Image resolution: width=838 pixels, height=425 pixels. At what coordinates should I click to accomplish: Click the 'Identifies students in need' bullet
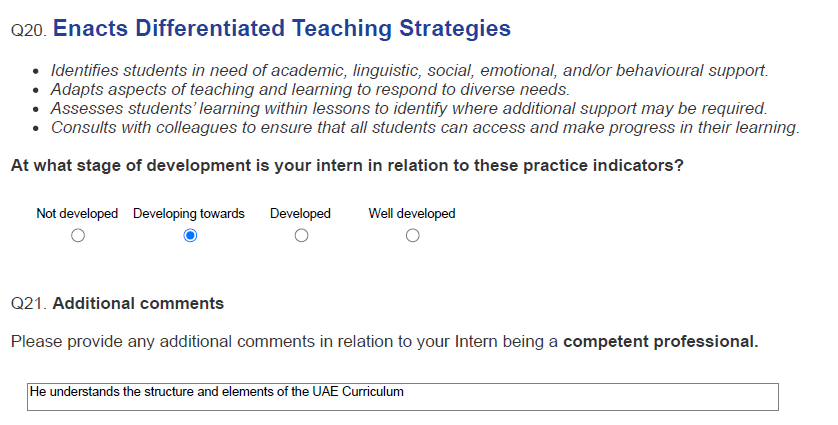point(409,71)
